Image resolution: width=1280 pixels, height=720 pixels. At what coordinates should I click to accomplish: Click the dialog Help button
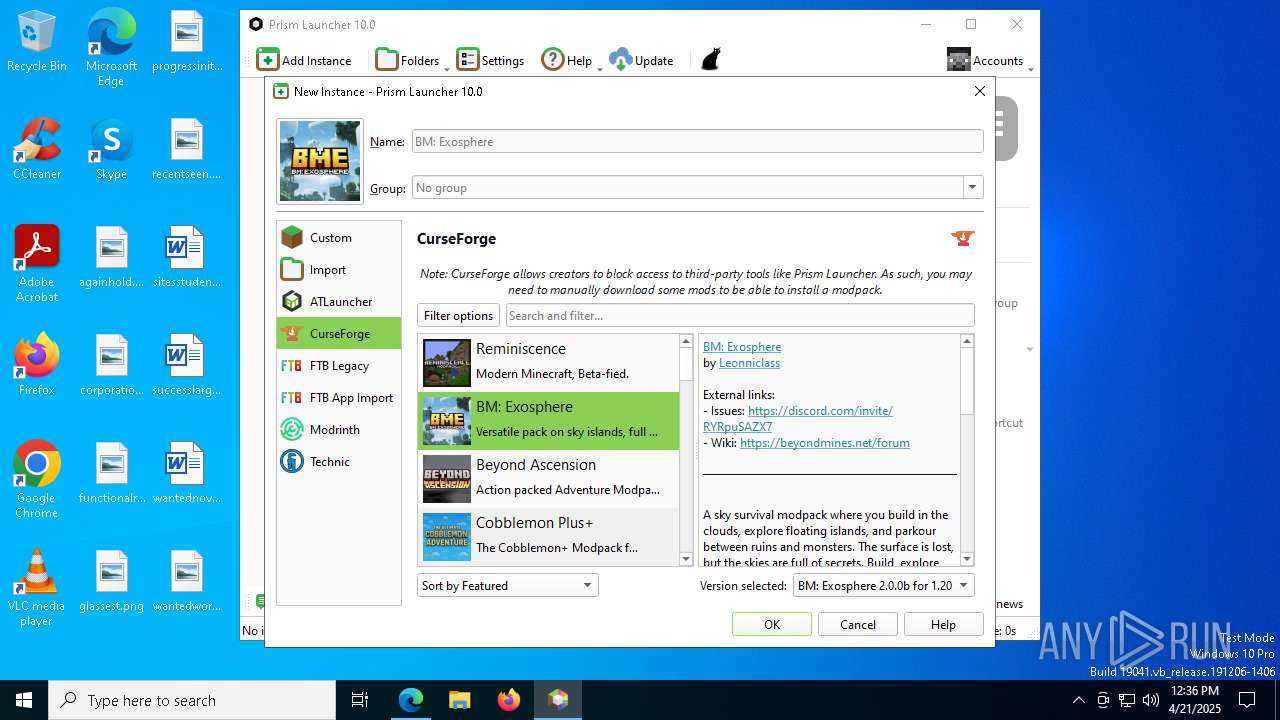(x=944, y=625)
